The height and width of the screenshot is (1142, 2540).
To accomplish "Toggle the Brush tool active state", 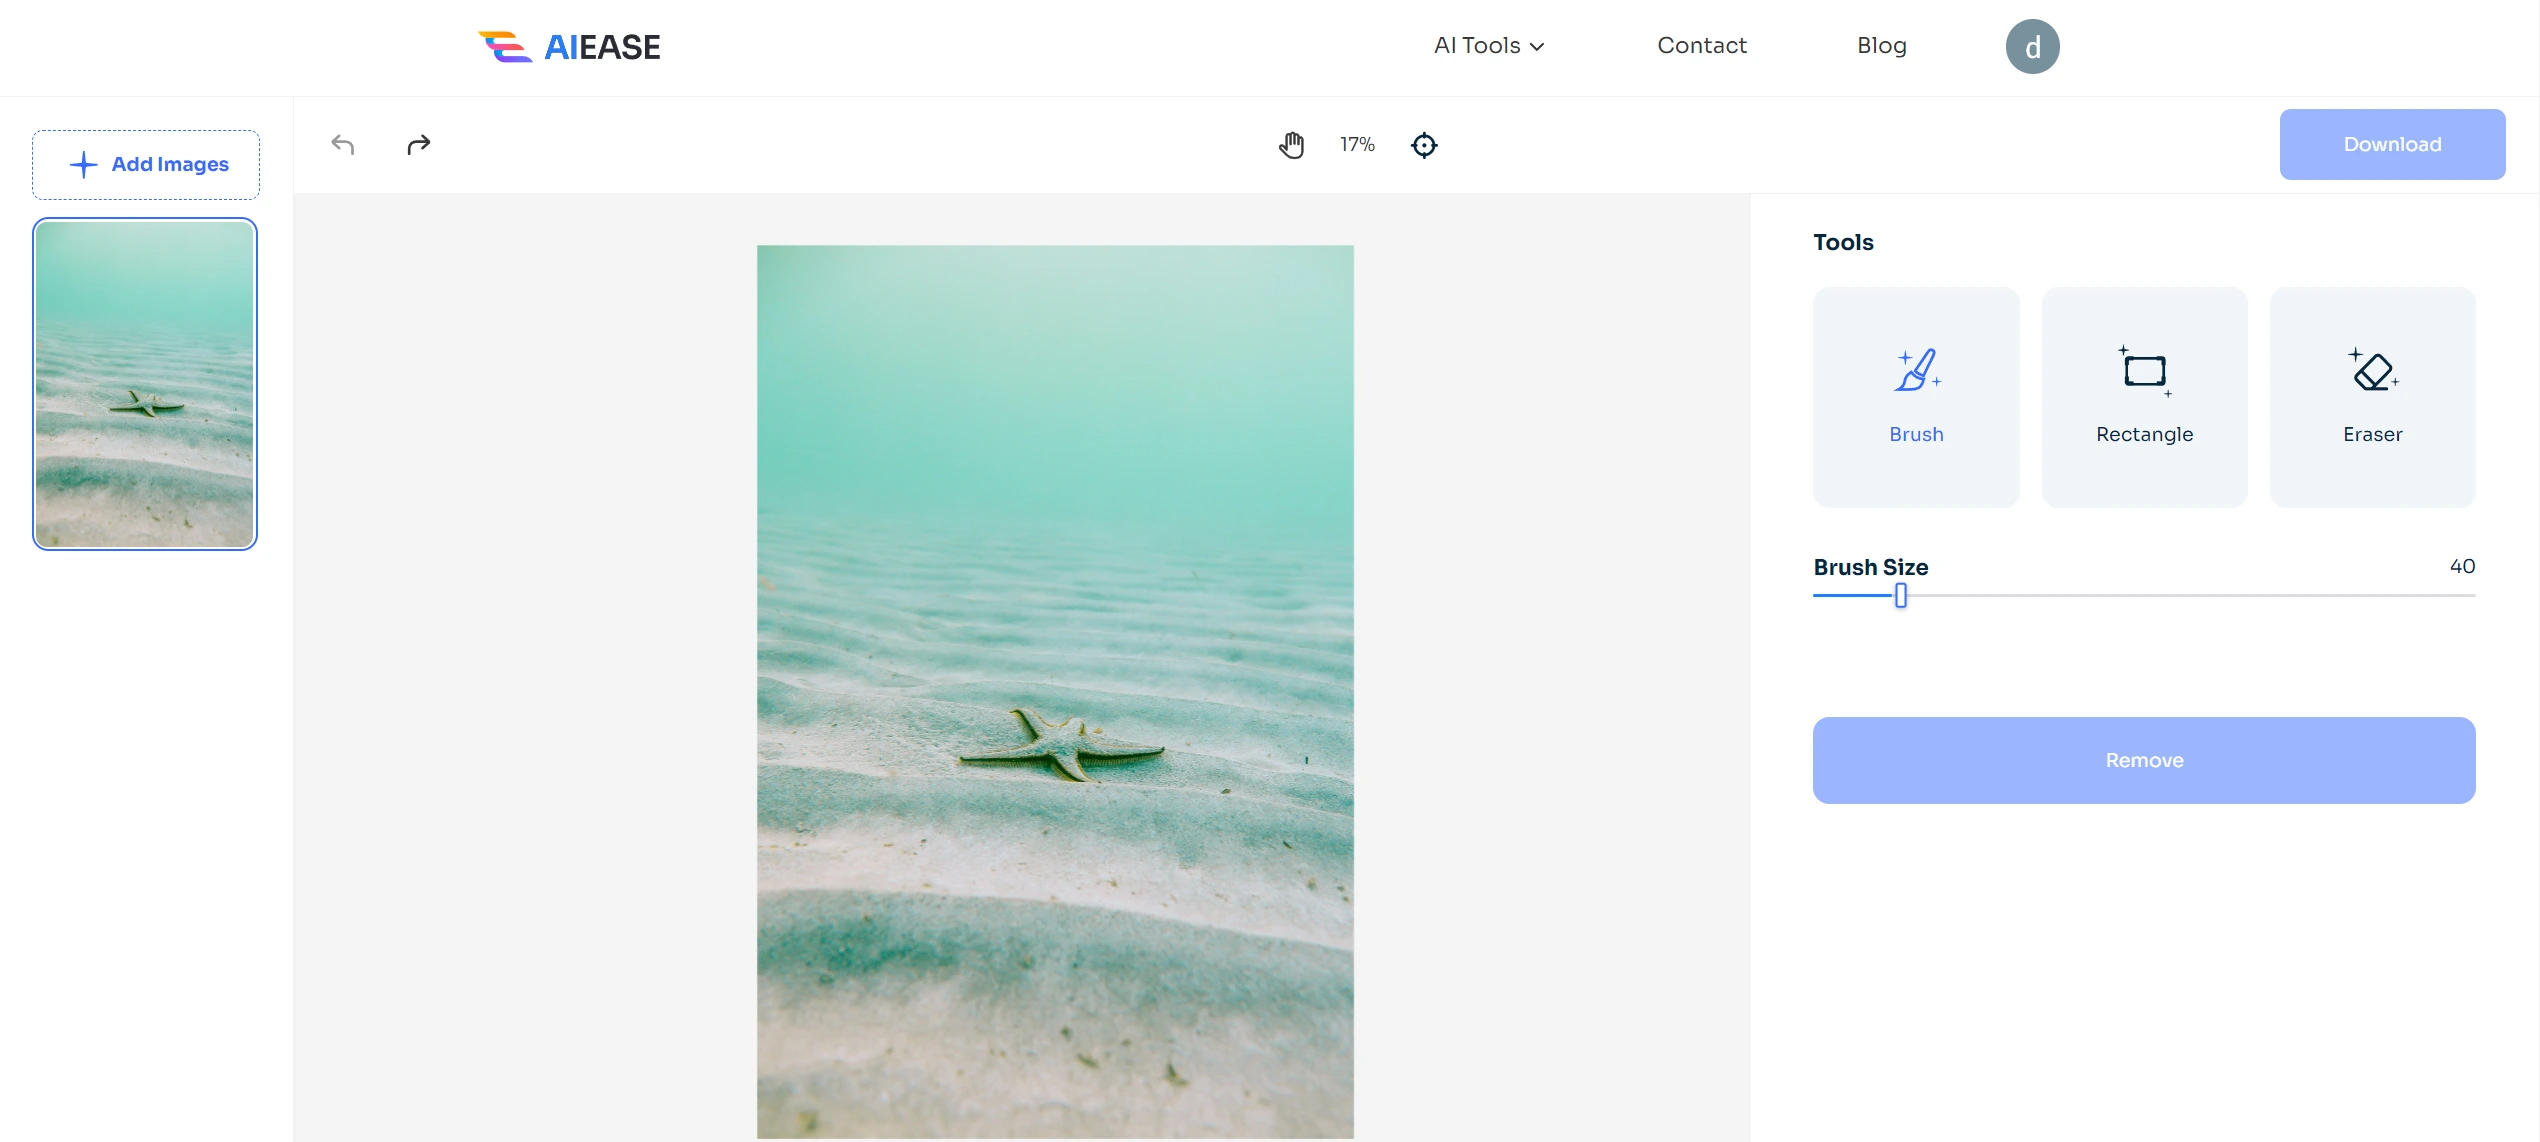I will click(x=1916, y=397).
